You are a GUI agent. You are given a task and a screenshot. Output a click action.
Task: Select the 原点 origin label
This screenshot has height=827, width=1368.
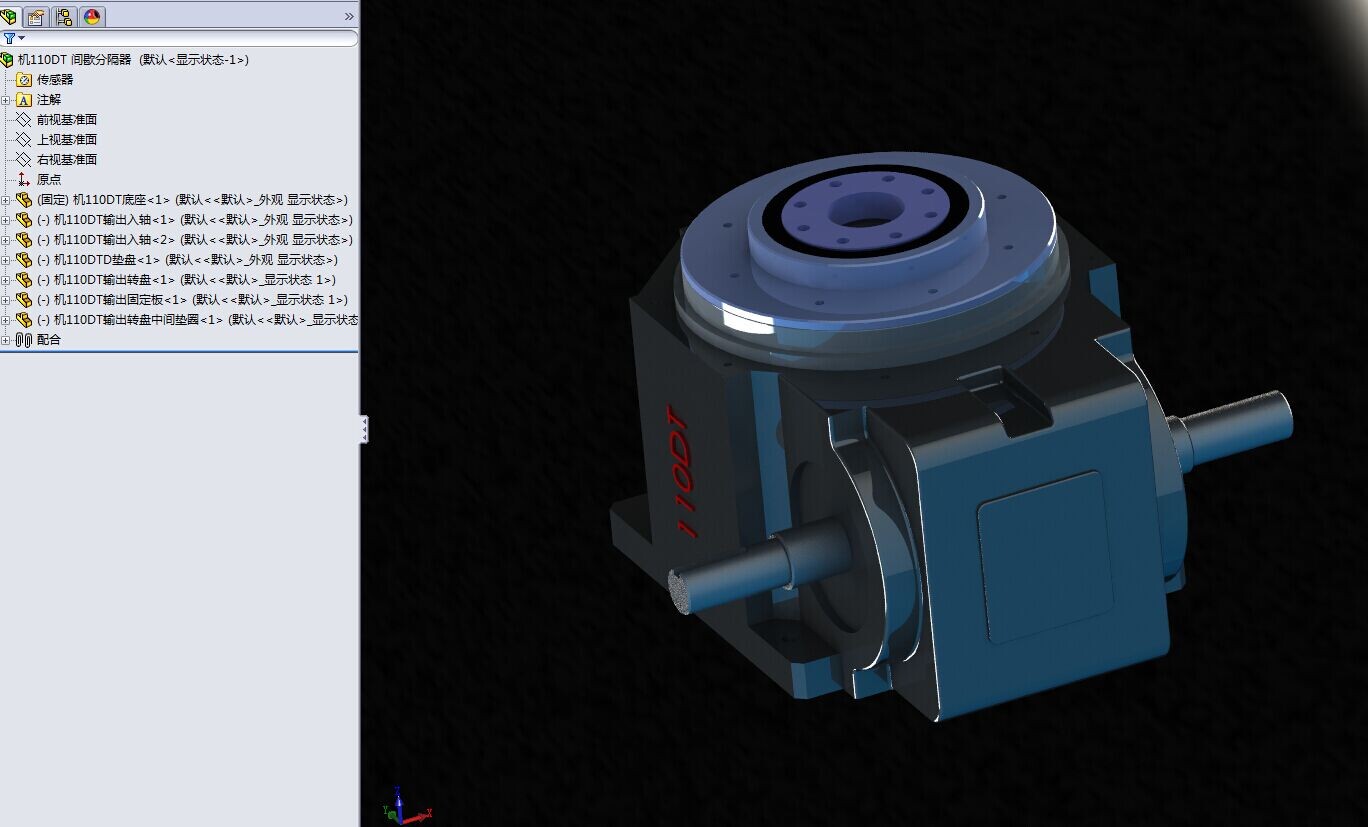[49, 180]
